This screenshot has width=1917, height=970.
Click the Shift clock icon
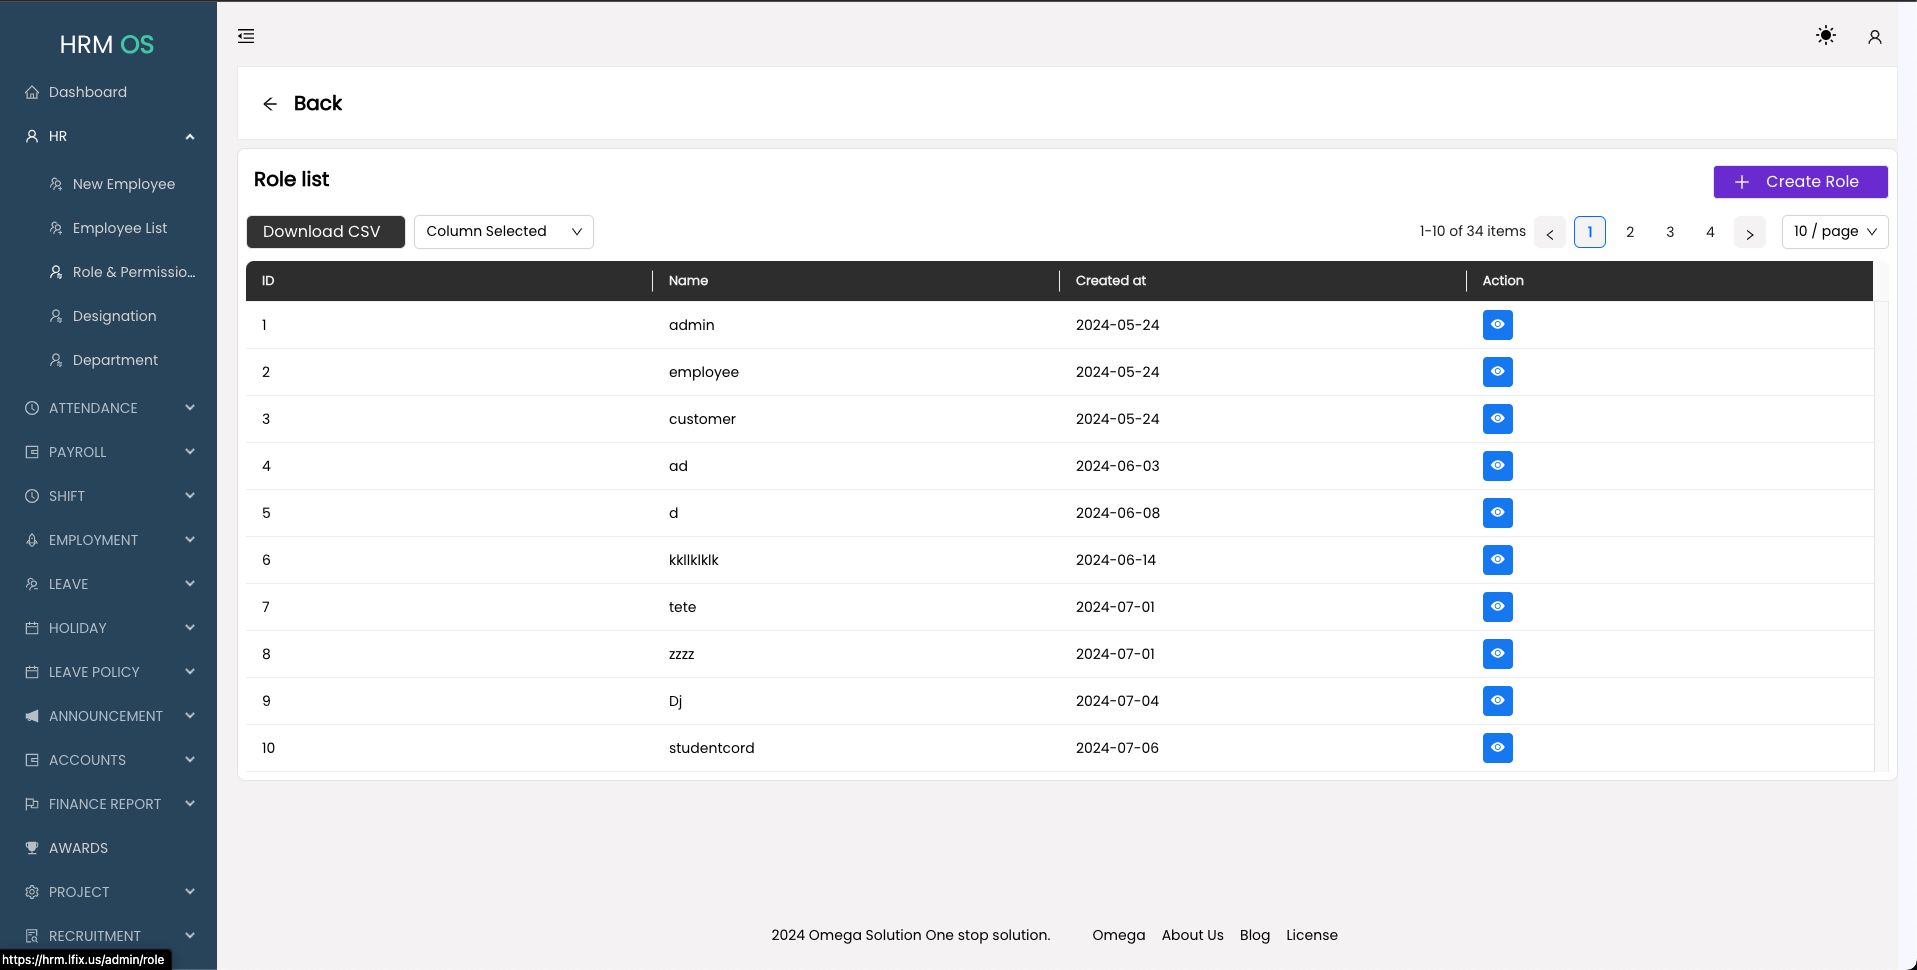coord(32,496)
